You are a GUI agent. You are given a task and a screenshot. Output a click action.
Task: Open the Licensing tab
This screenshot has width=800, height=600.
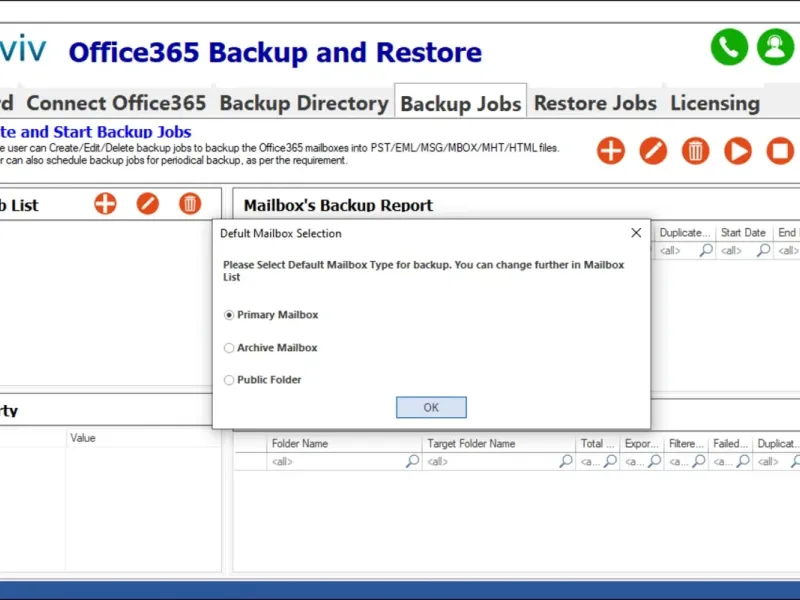[x=715, y=103]
